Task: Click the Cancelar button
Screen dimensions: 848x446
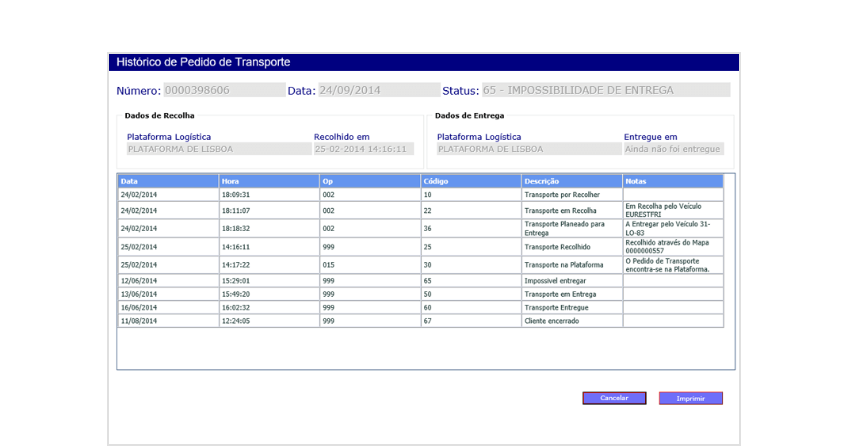Action: [614, 398]
